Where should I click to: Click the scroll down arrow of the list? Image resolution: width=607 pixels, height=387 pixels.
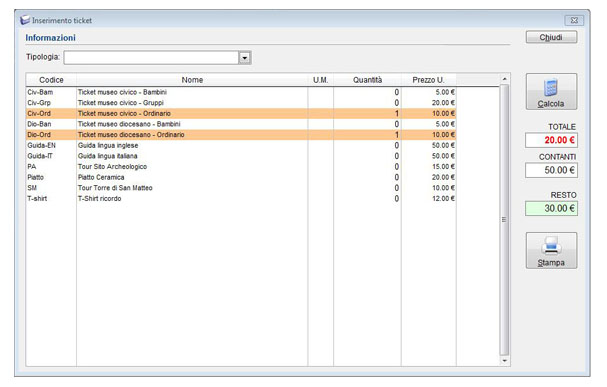click(504, 361)
